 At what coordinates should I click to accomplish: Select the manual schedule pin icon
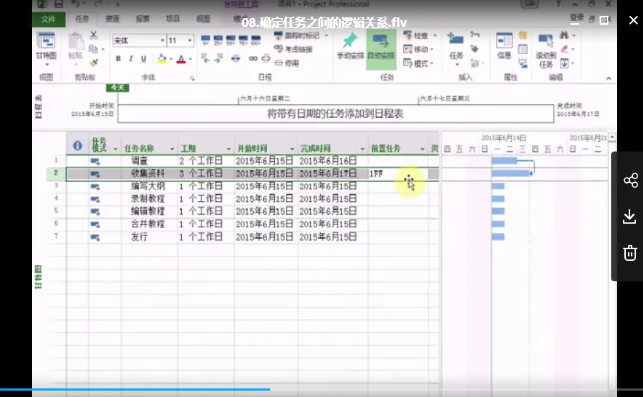(350, 40)
